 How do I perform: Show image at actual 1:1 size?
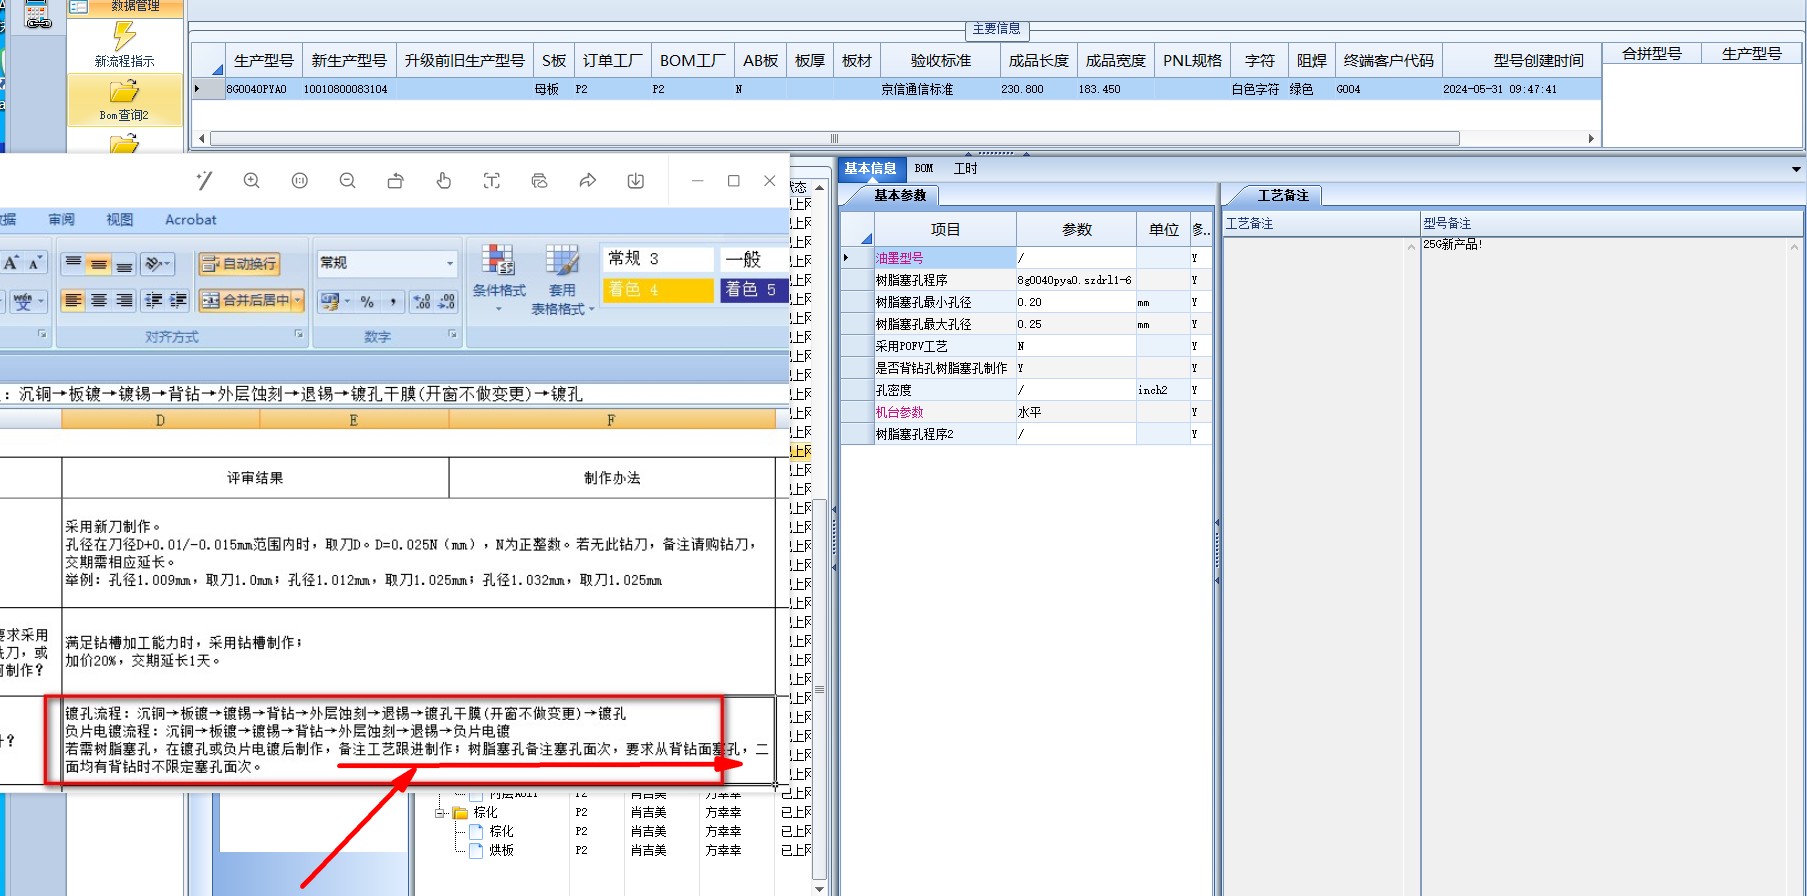point(300,181)
